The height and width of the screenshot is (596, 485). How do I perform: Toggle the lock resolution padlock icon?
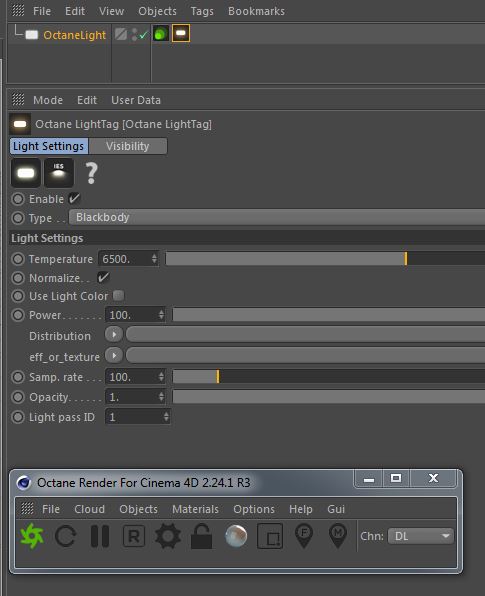point(201,536)
